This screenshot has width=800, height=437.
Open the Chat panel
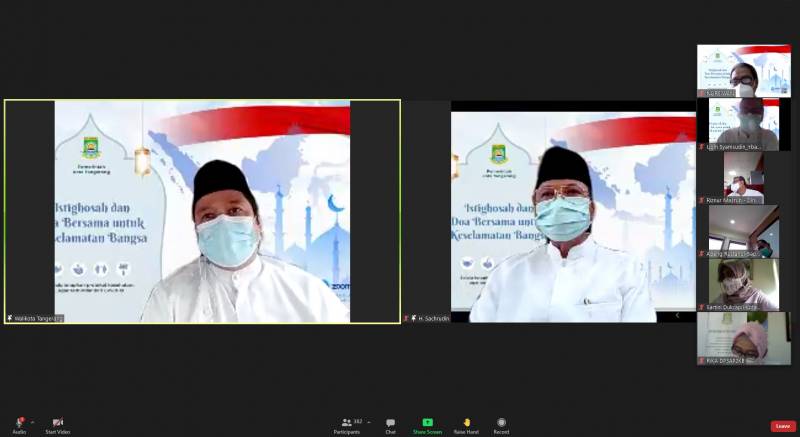tap(390, 425)
